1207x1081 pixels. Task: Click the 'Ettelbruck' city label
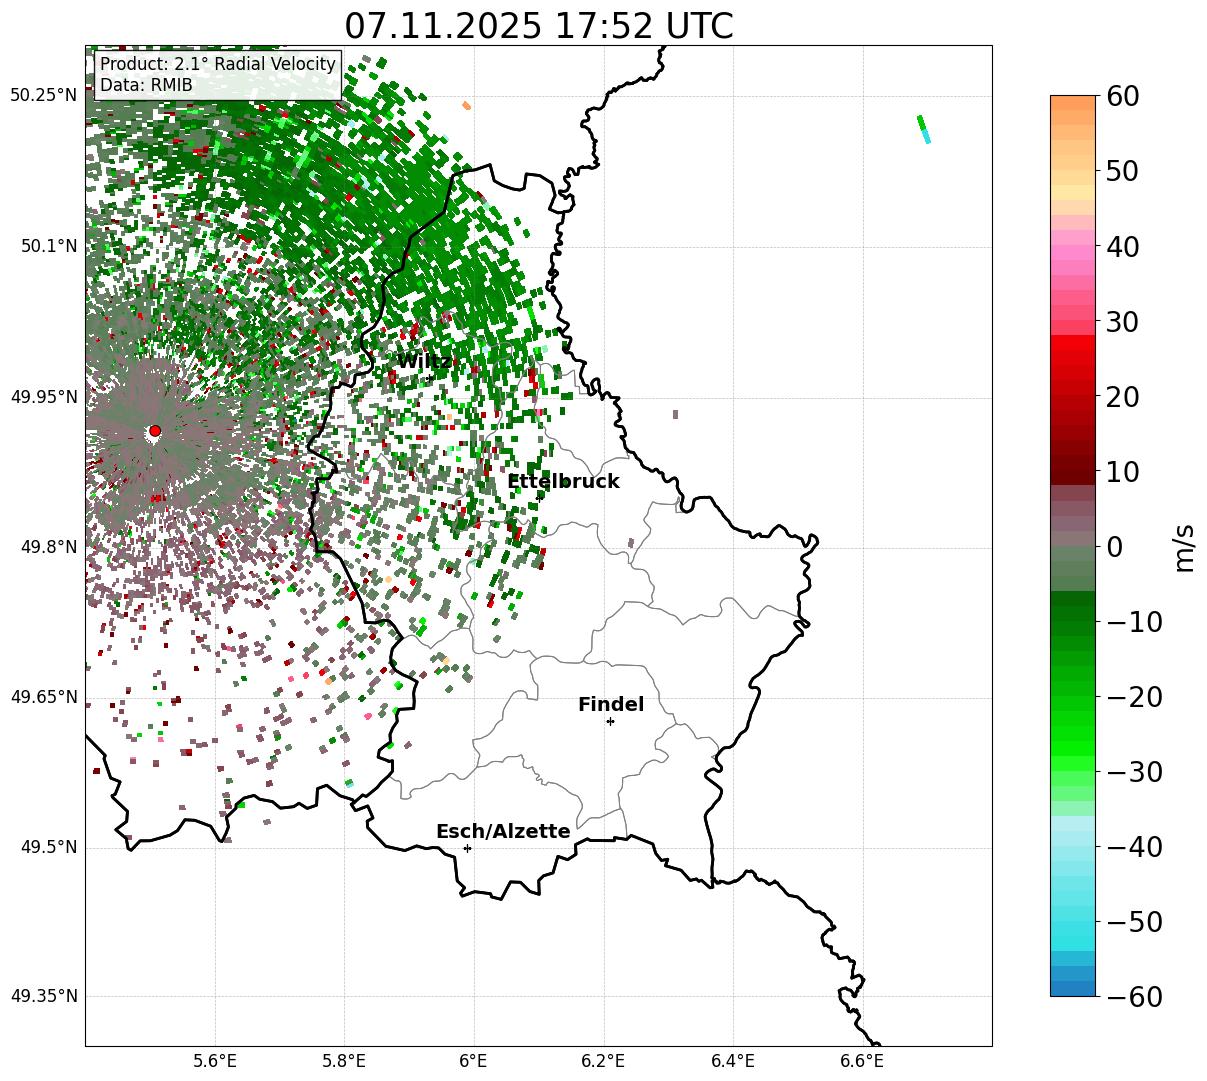click(563, 482)
